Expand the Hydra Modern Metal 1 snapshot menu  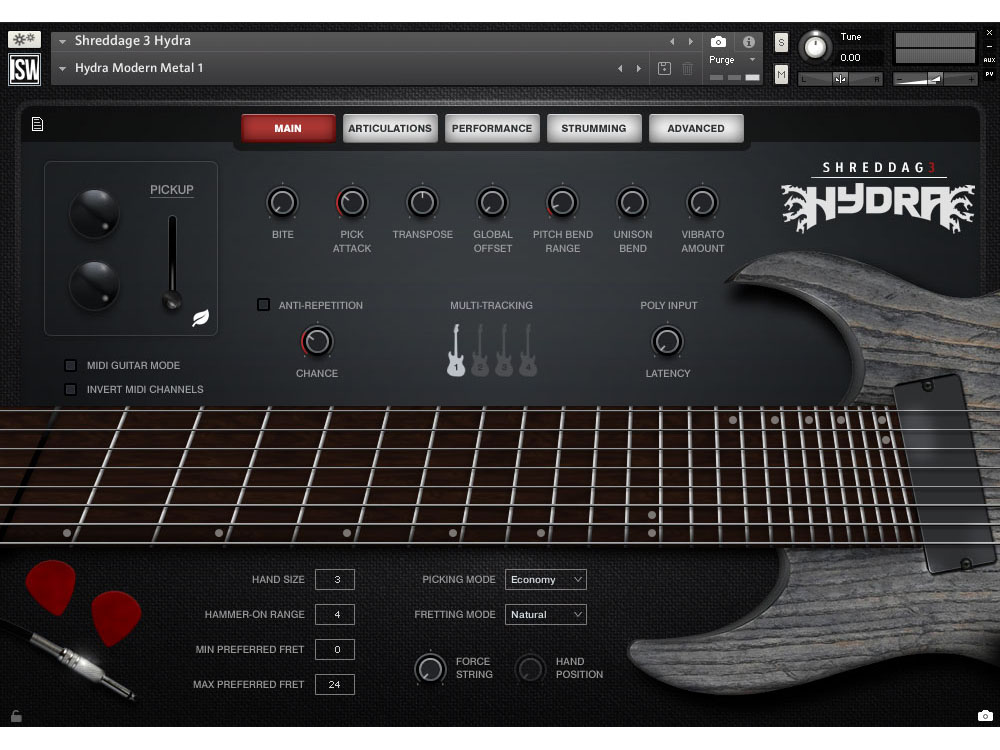tap(62, 68)
